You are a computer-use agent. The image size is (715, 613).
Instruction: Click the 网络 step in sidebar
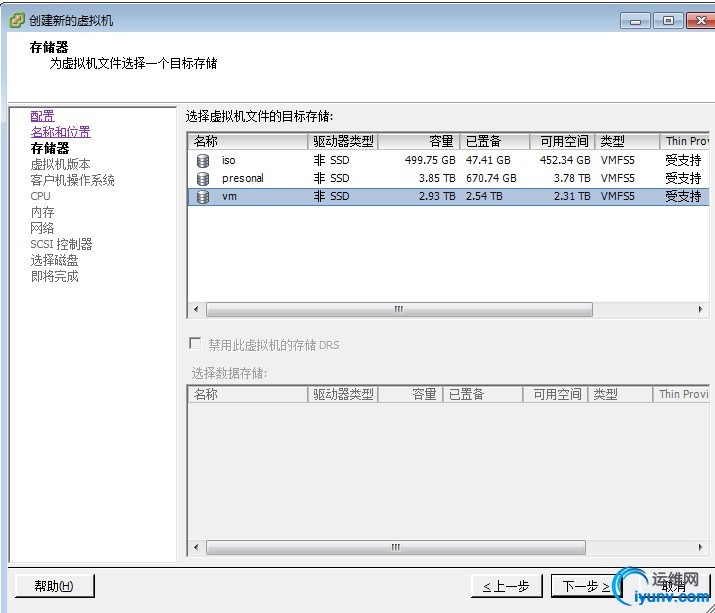coord(42,228)
